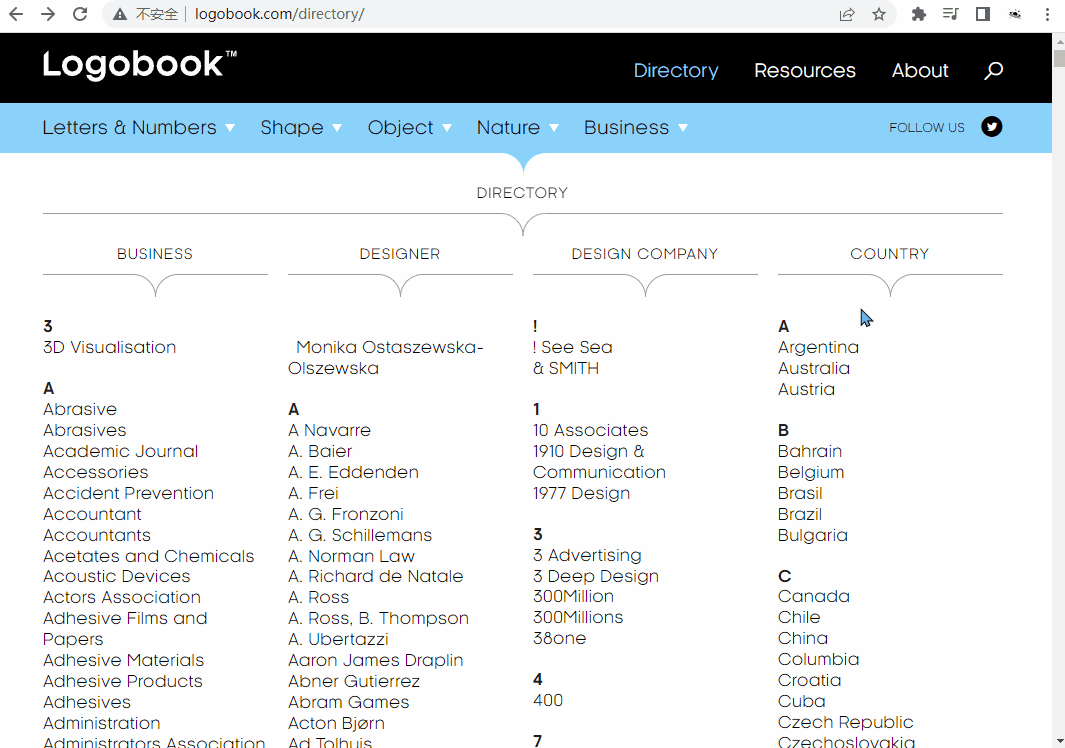This screenshot has height=748, width=1065.
Task: Open media control playlist icon
Action: [x=950, y=14]
